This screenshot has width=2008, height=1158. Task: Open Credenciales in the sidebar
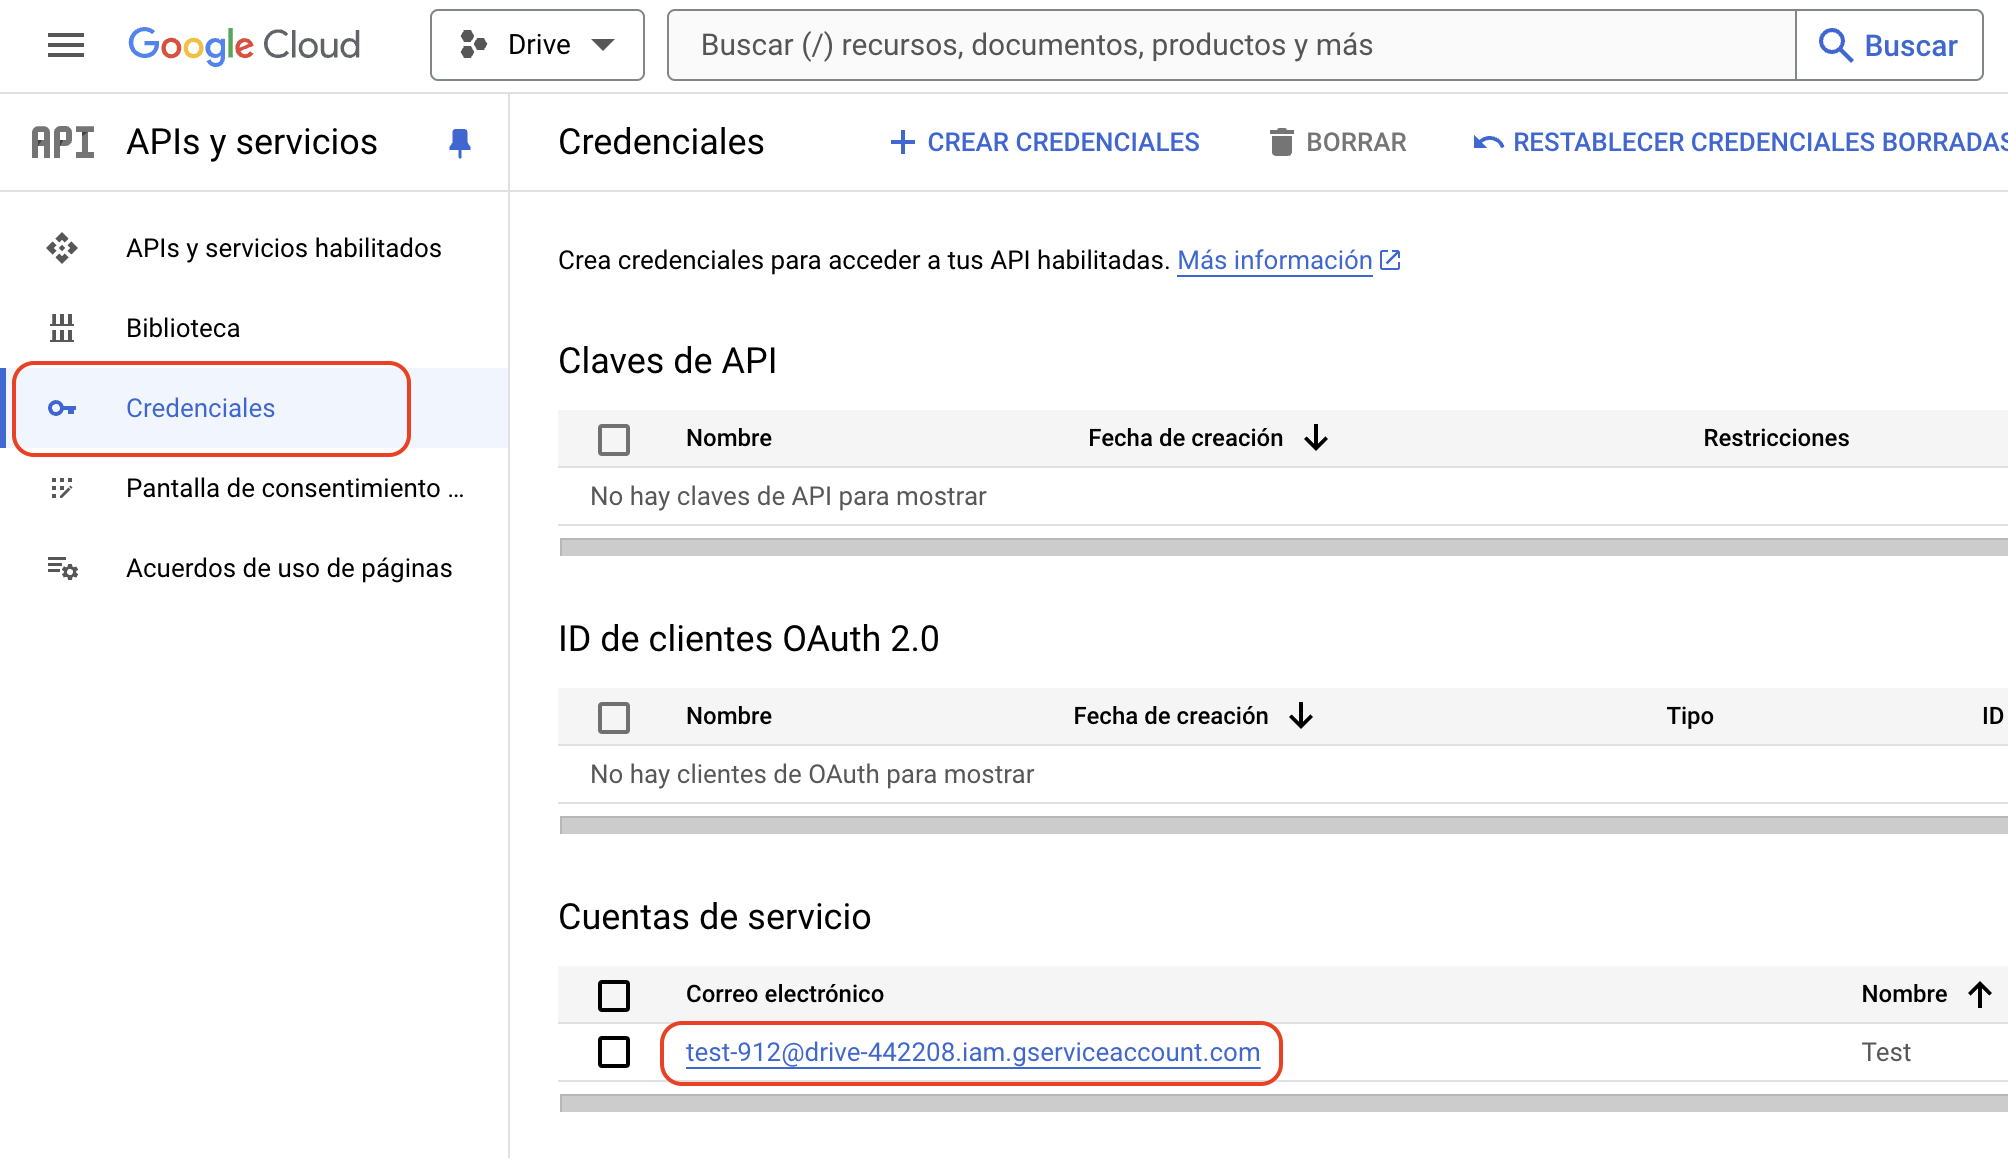coord(200,408)
